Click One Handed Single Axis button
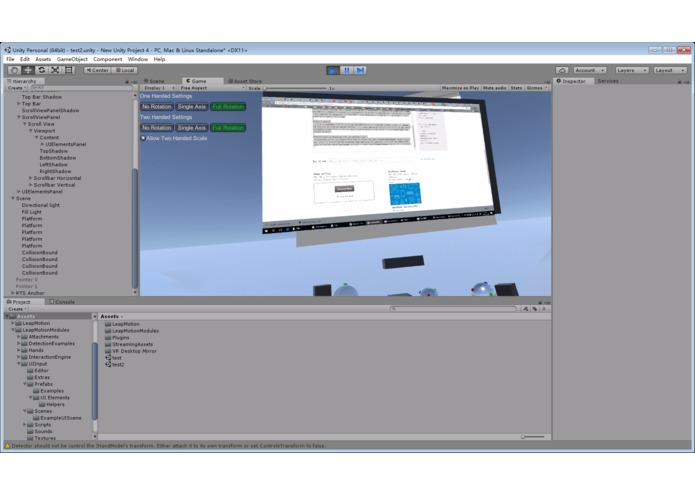The width and height of the screenshot is (695, 494). (x=191, y=106)
